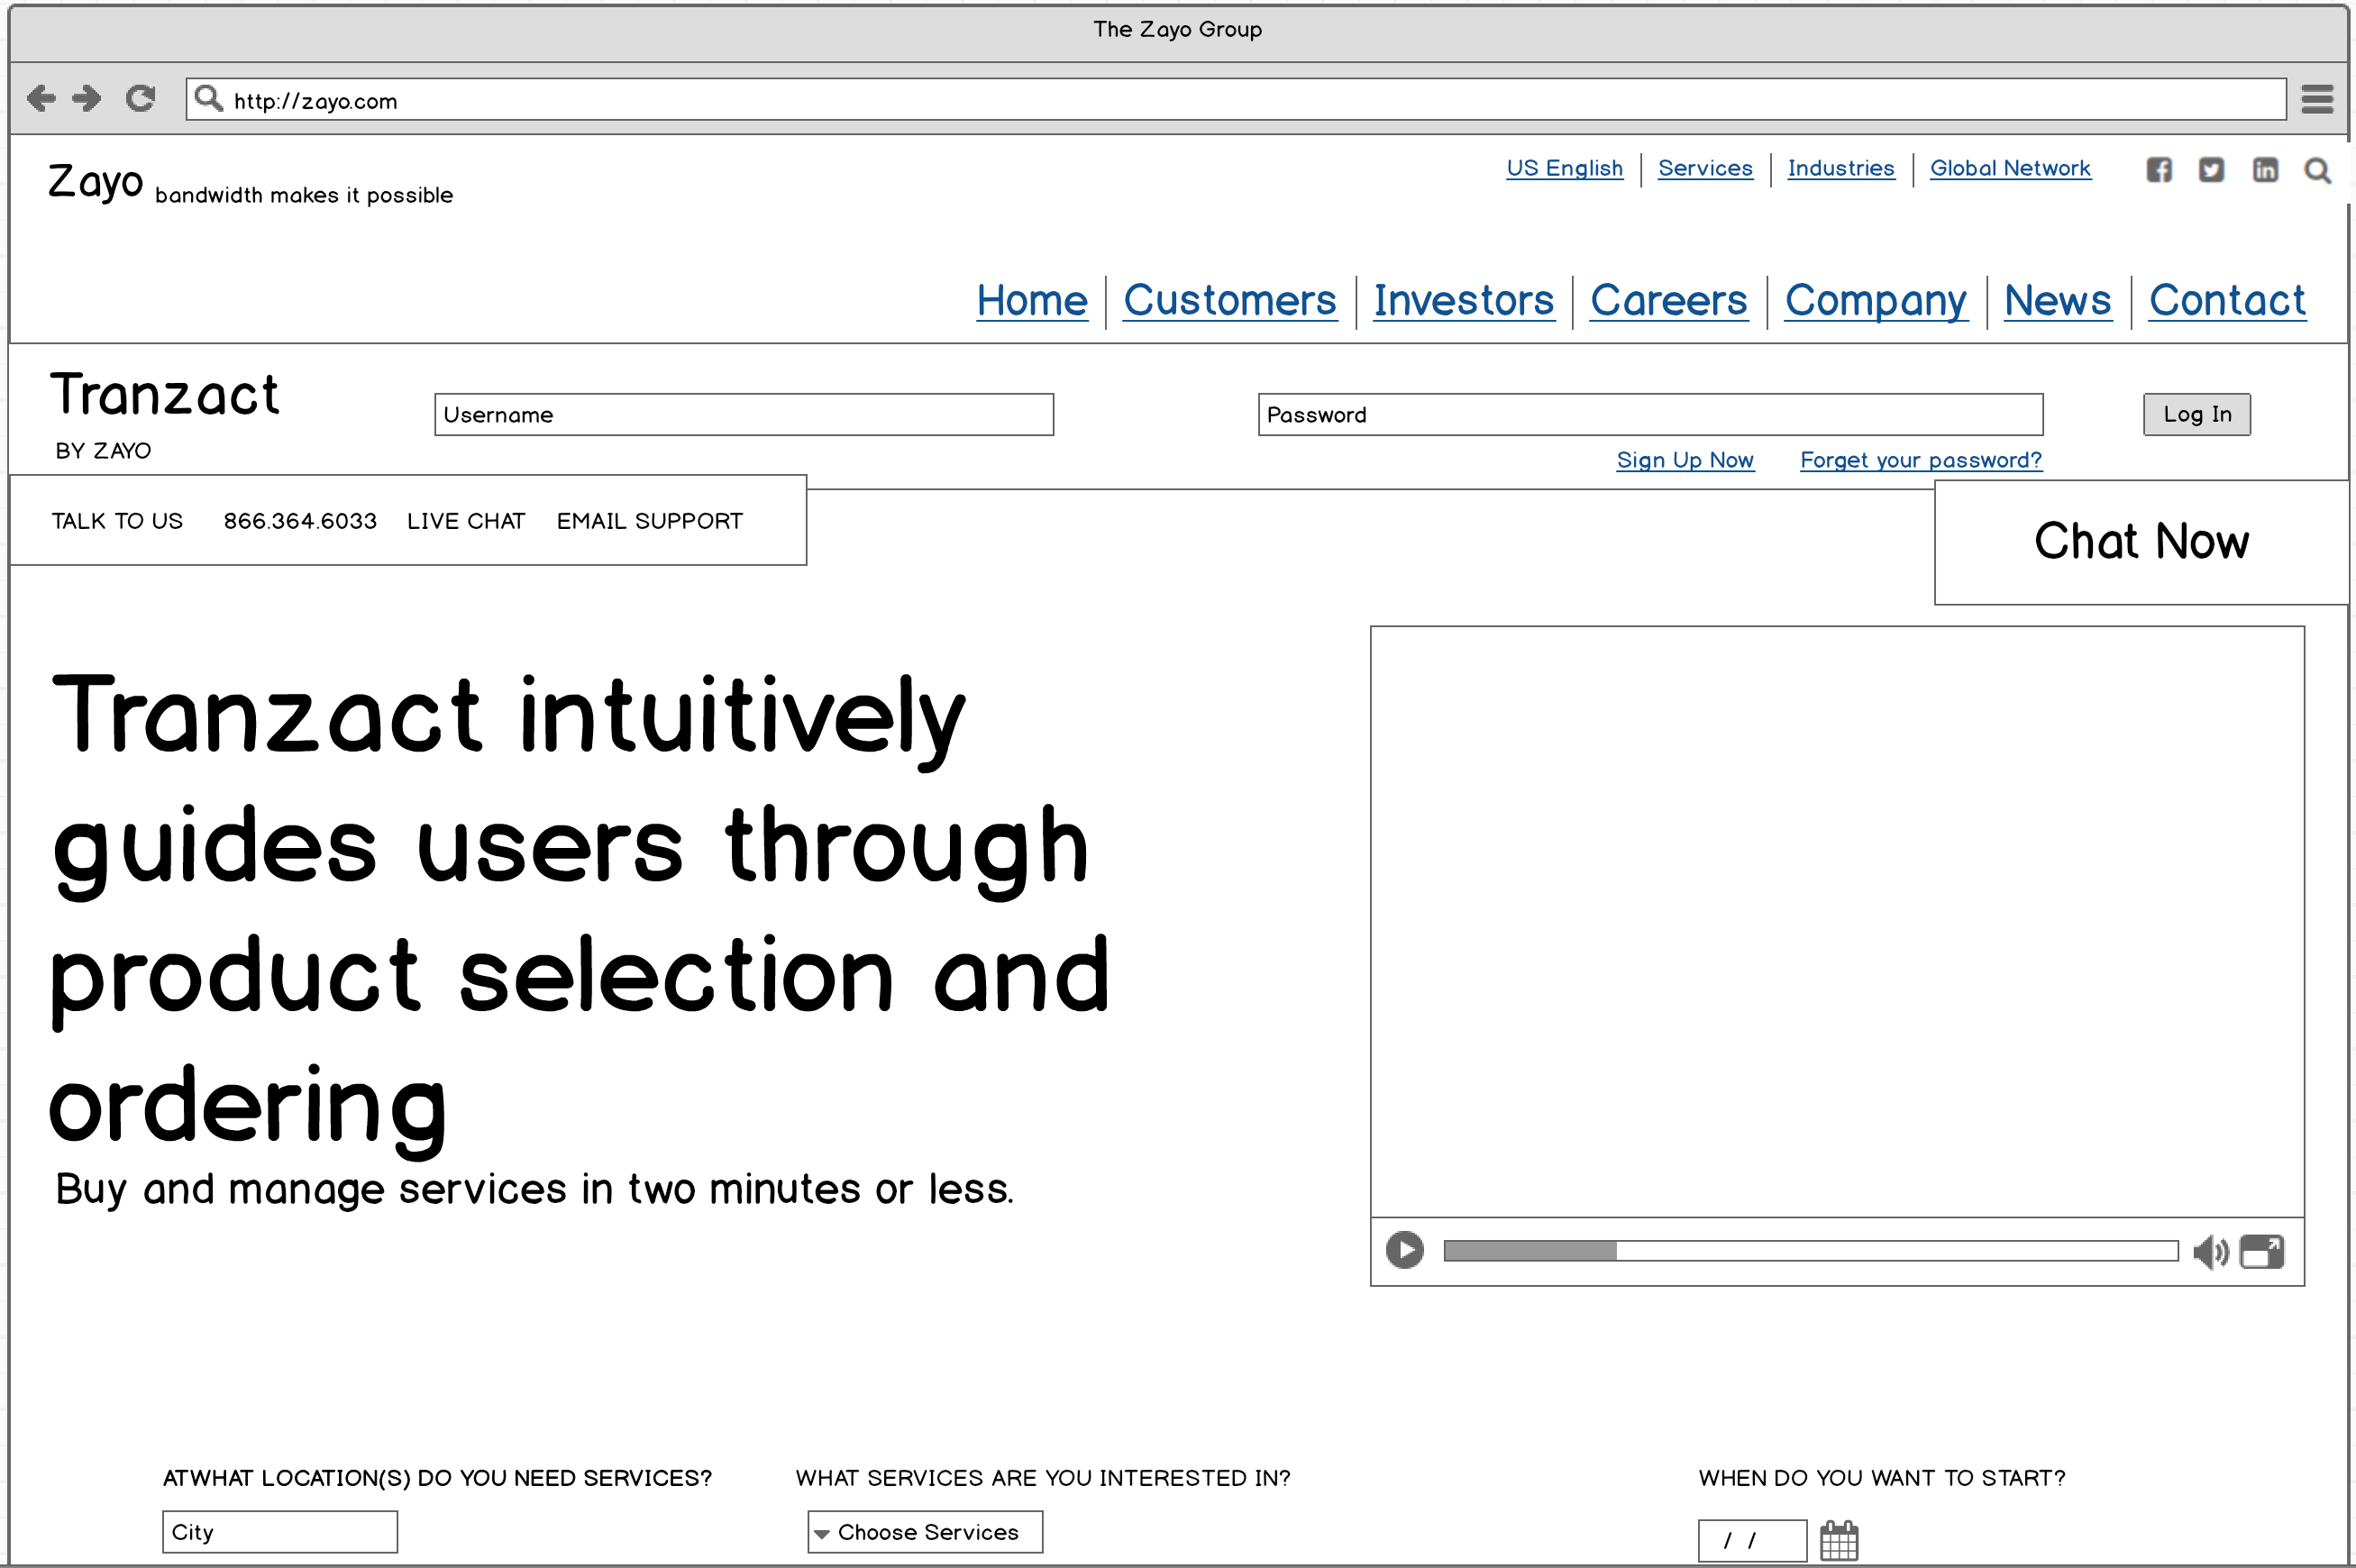Click Sign Up Now link
The height and width of the screenshot is (1568, 2356).
1685,460
